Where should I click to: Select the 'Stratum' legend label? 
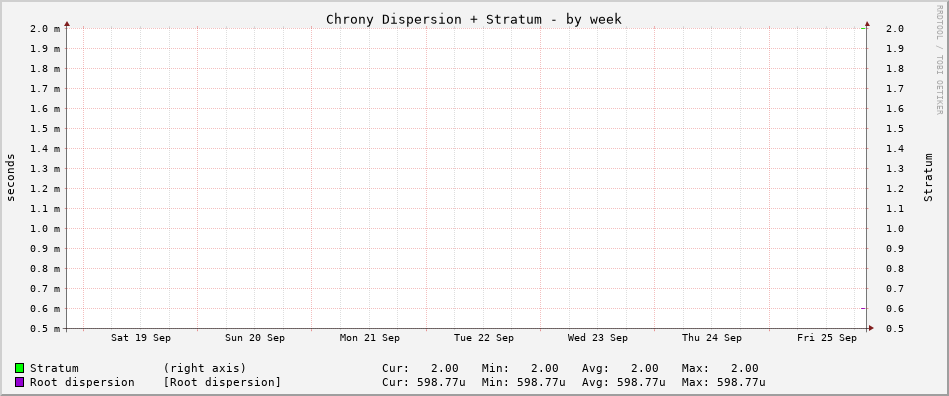coord(54,368)
